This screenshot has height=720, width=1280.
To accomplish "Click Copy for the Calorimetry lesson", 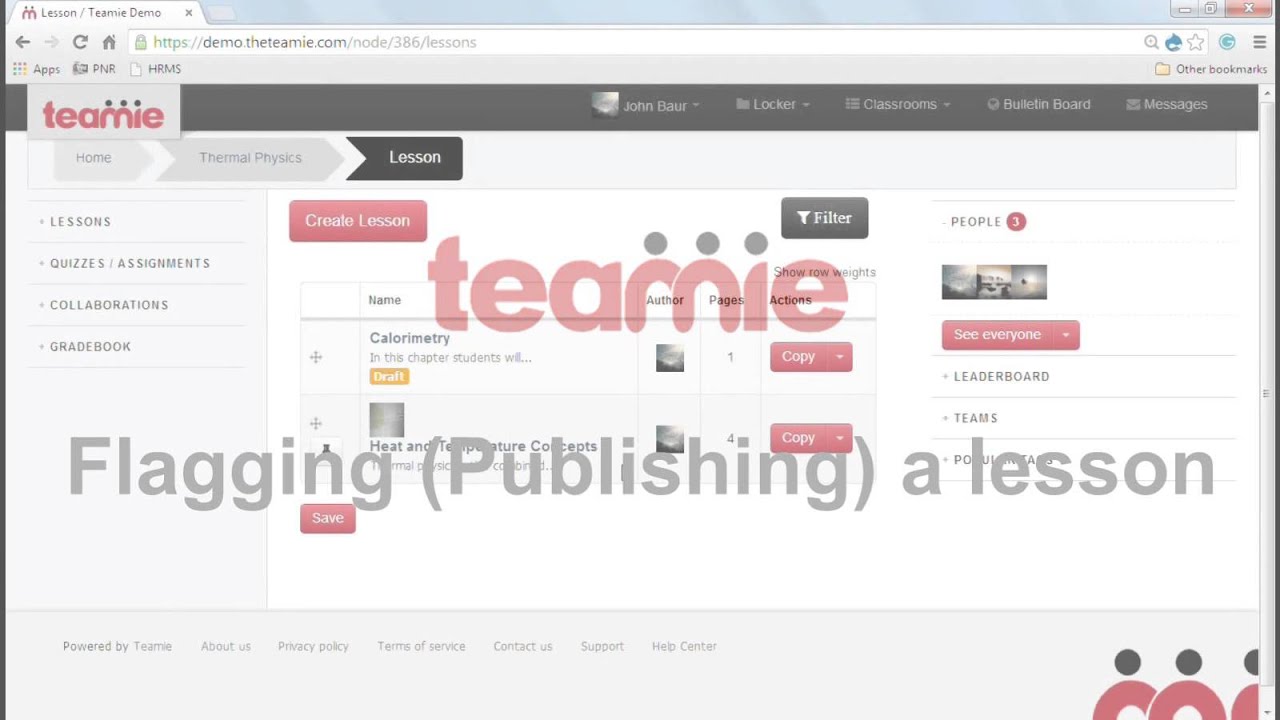I will tap(798, 357).
